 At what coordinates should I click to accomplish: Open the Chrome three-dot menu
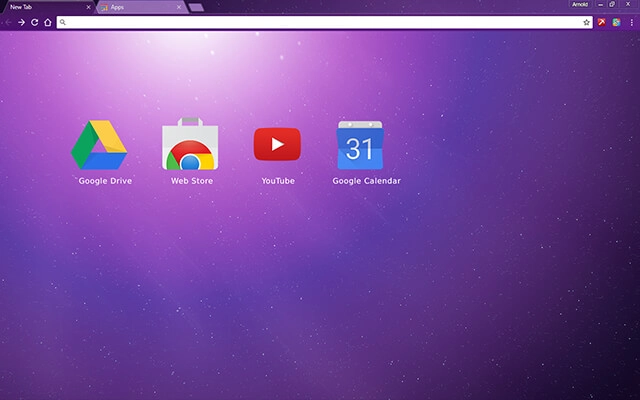point(631,22)
